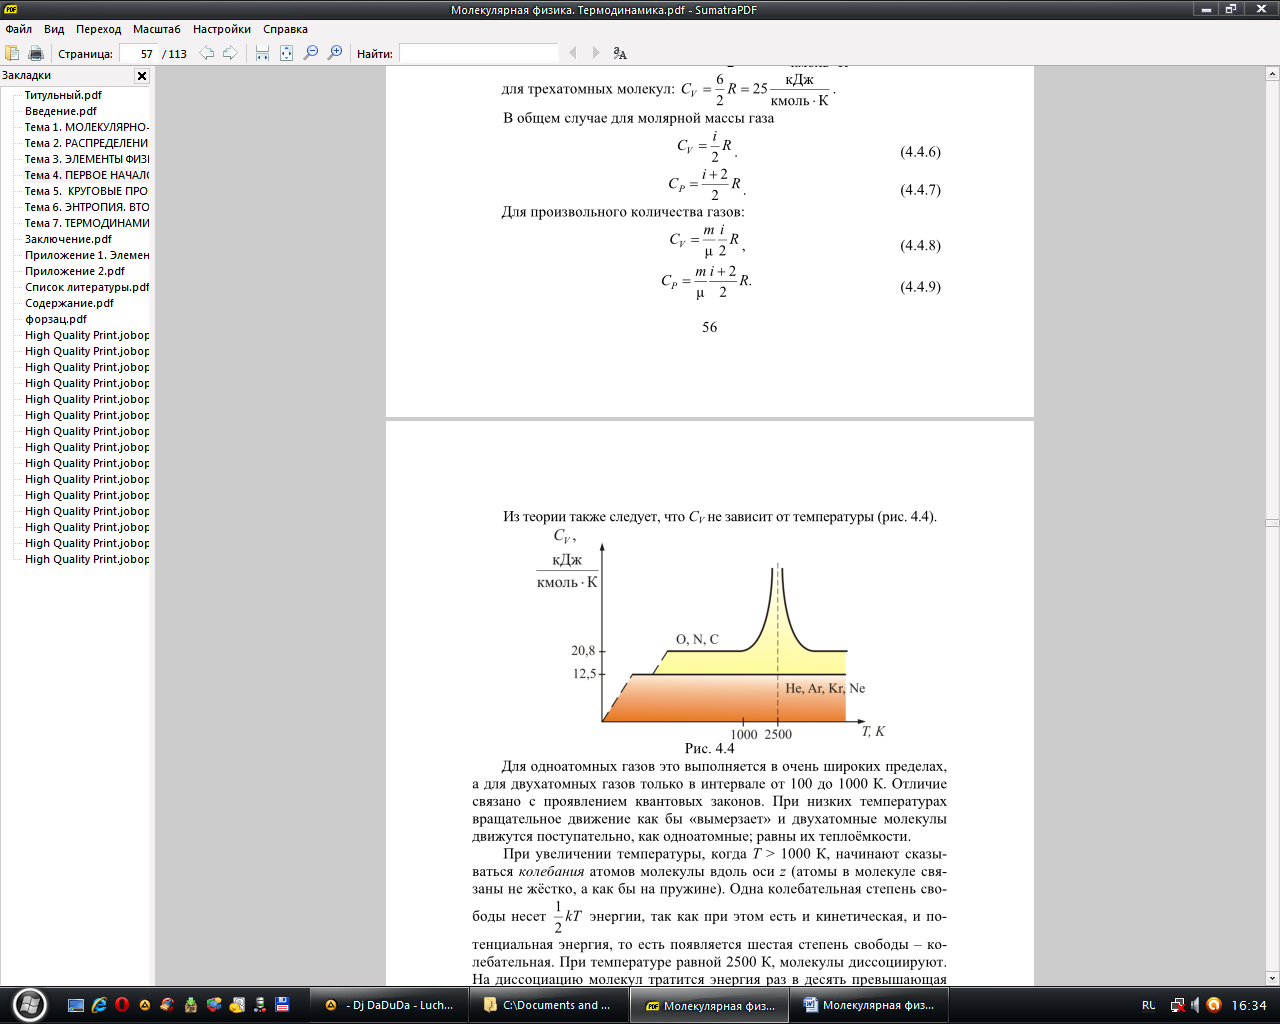Launch Internet Explorer from quick launch

point(99,1005)
